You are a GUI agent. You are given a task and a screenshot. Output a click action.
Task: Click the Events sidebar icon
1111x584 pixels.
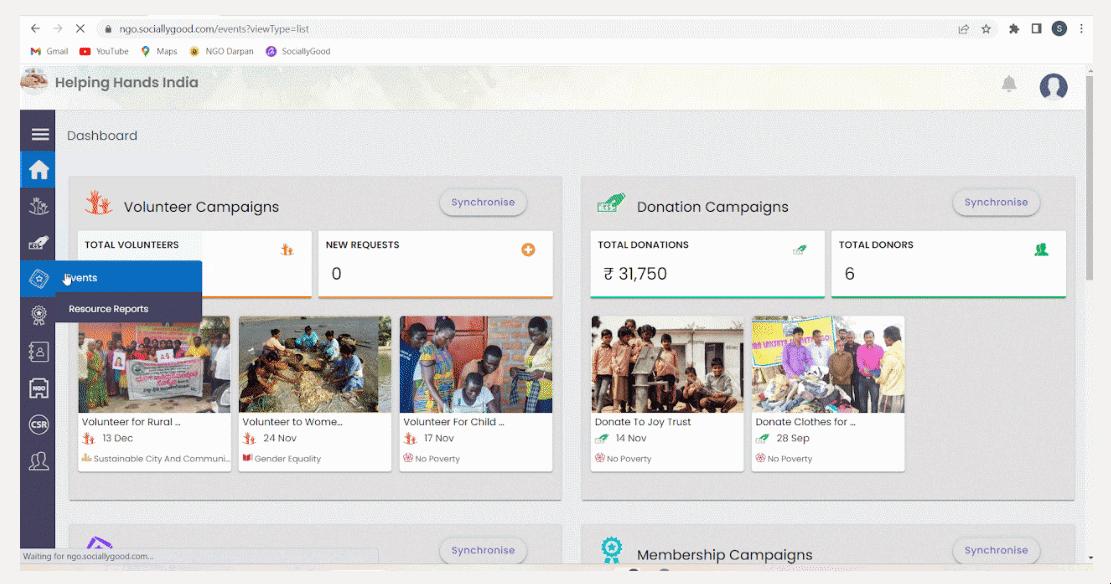click(x=38, y=279)
